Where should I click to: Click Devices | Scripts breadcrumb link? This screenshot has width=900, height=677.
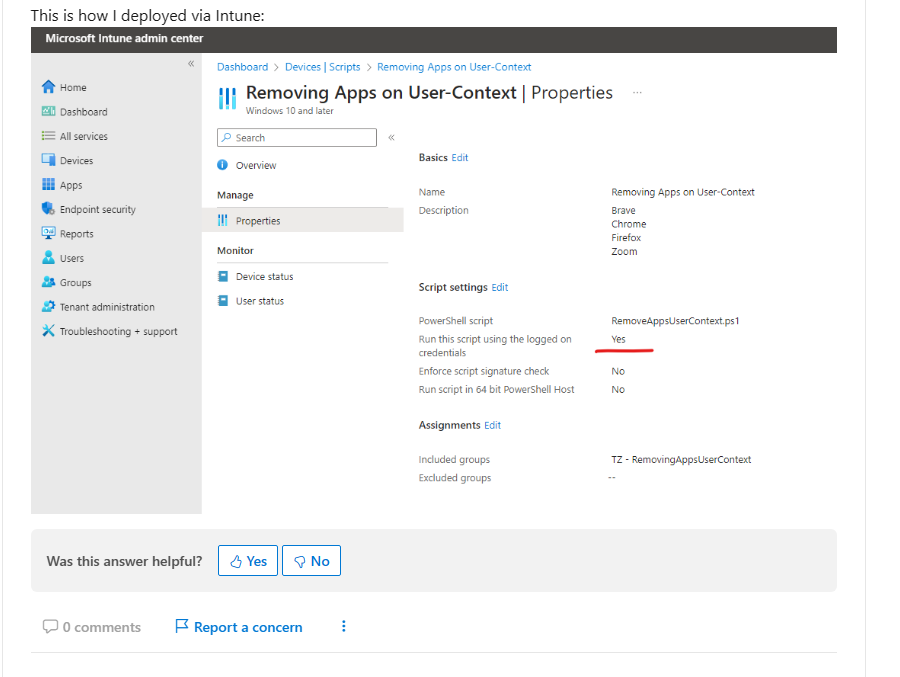[323, 67]
